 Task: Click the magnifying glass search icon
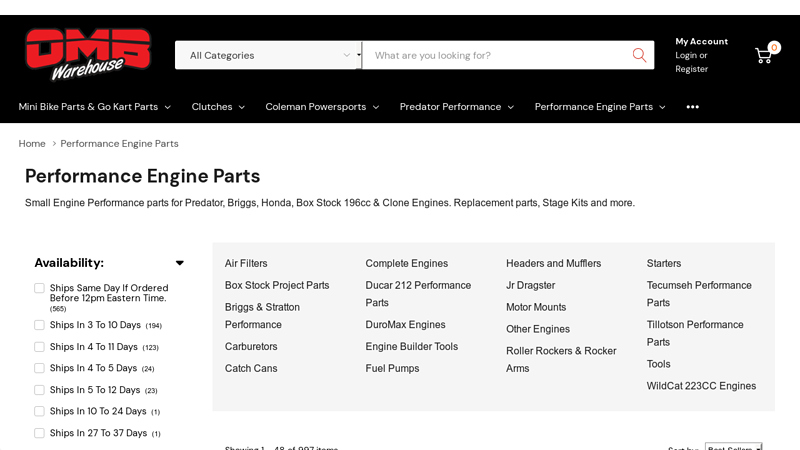click(639, 55)
